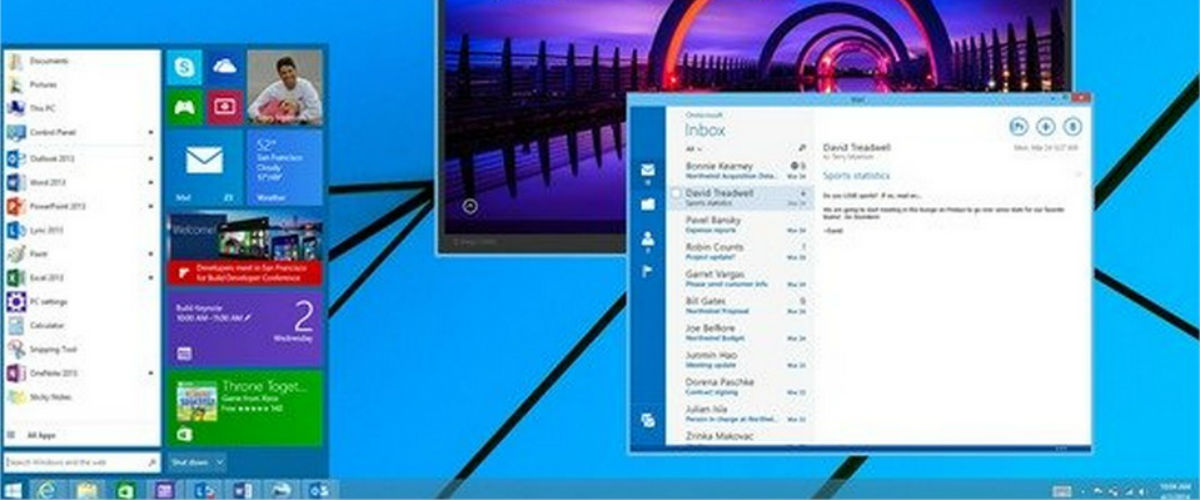Open the green Xbox Games controller tile
Viewport: 1200px width, 500px height.
(185, 106)
